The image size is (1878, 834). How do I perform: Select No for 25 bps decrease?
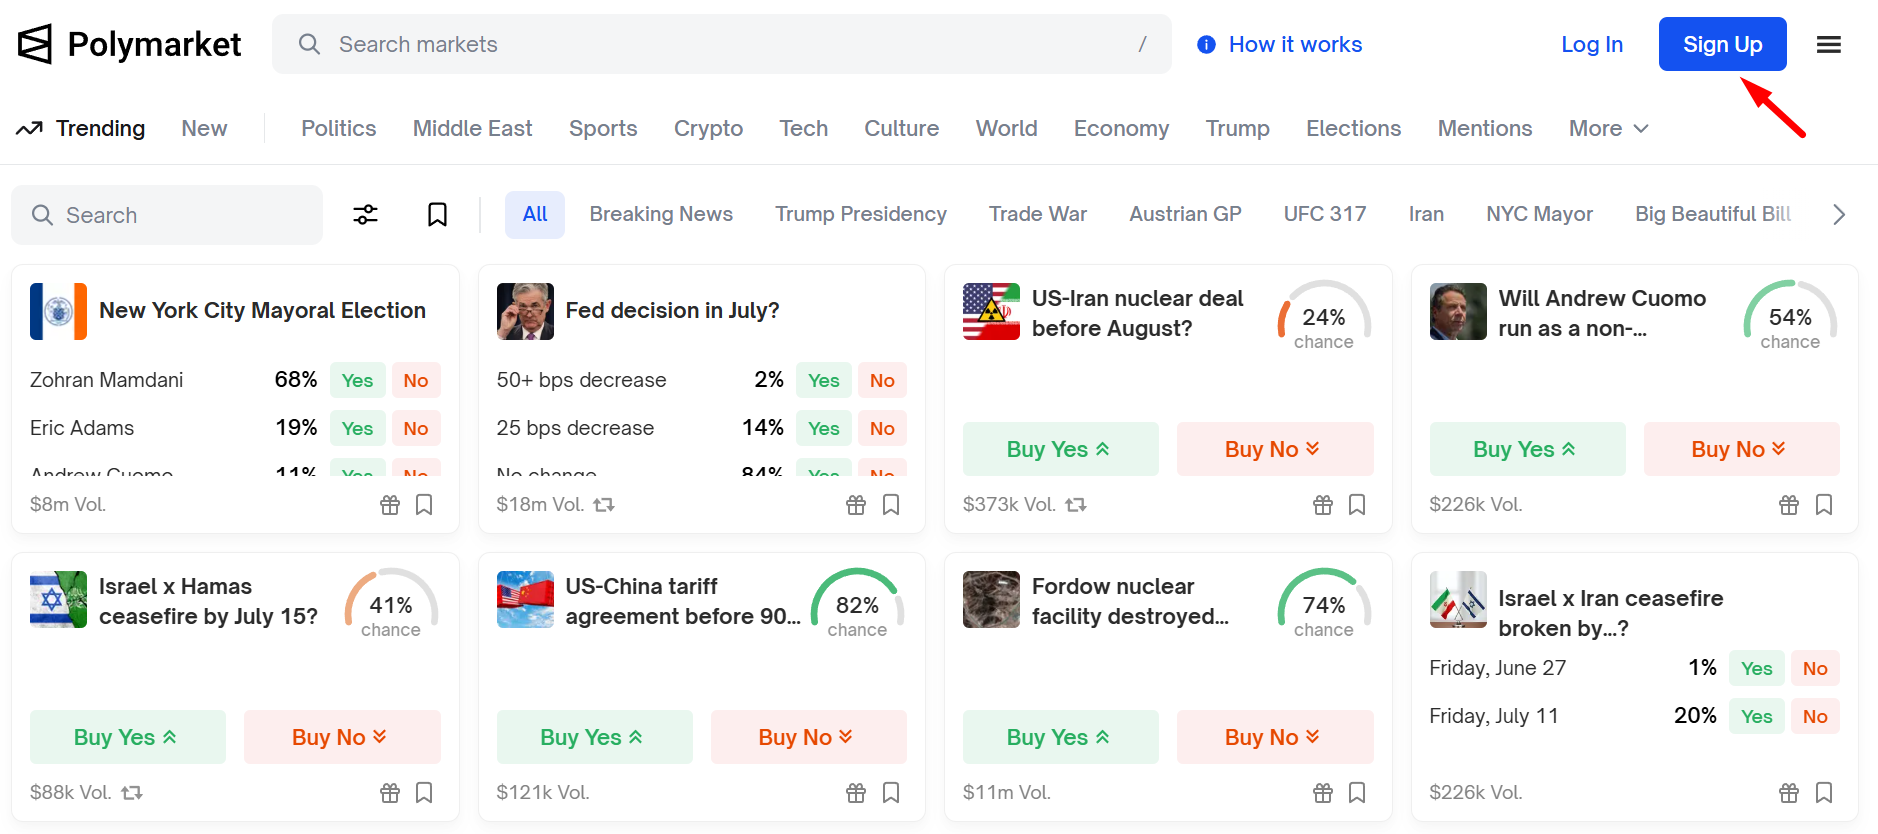882,428
